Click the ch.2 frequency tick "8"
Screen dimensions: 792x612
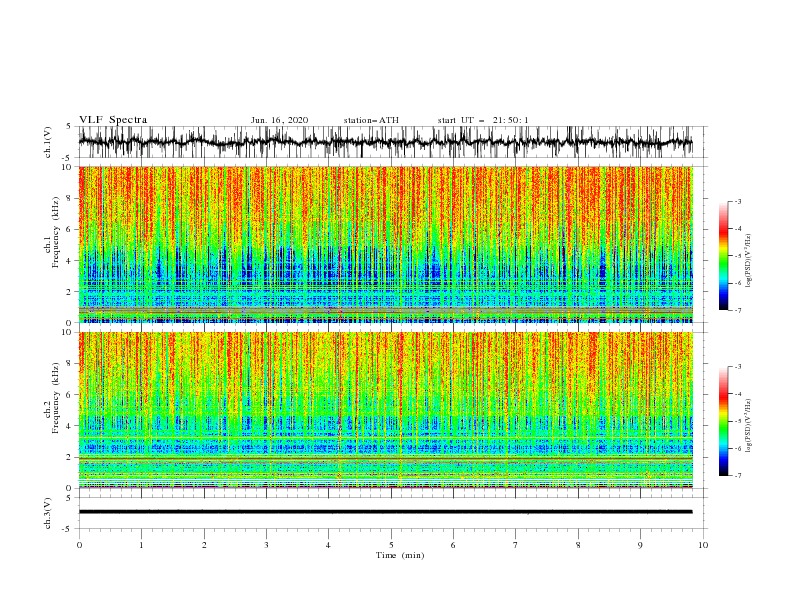tap(70, 364)
